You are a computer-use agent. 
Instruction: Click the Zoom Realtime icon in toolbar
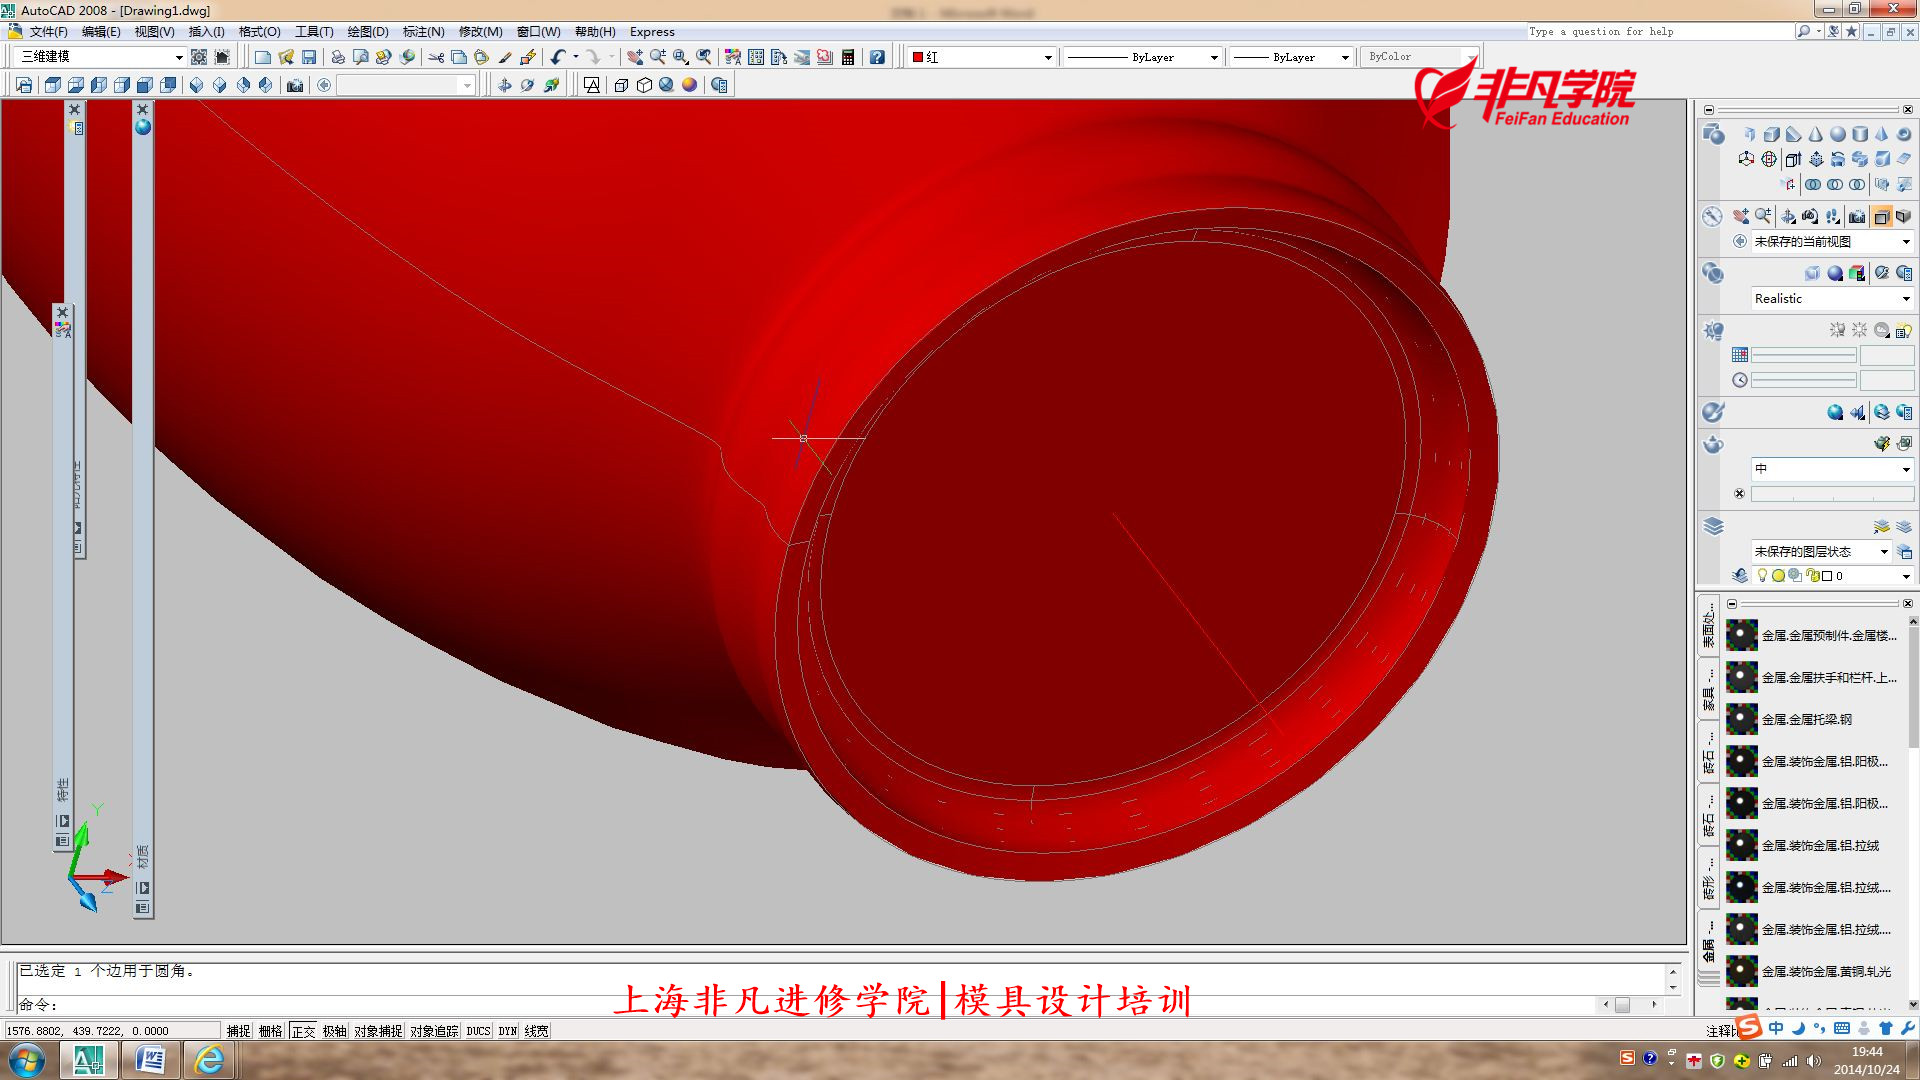click(x=657, y=57)
